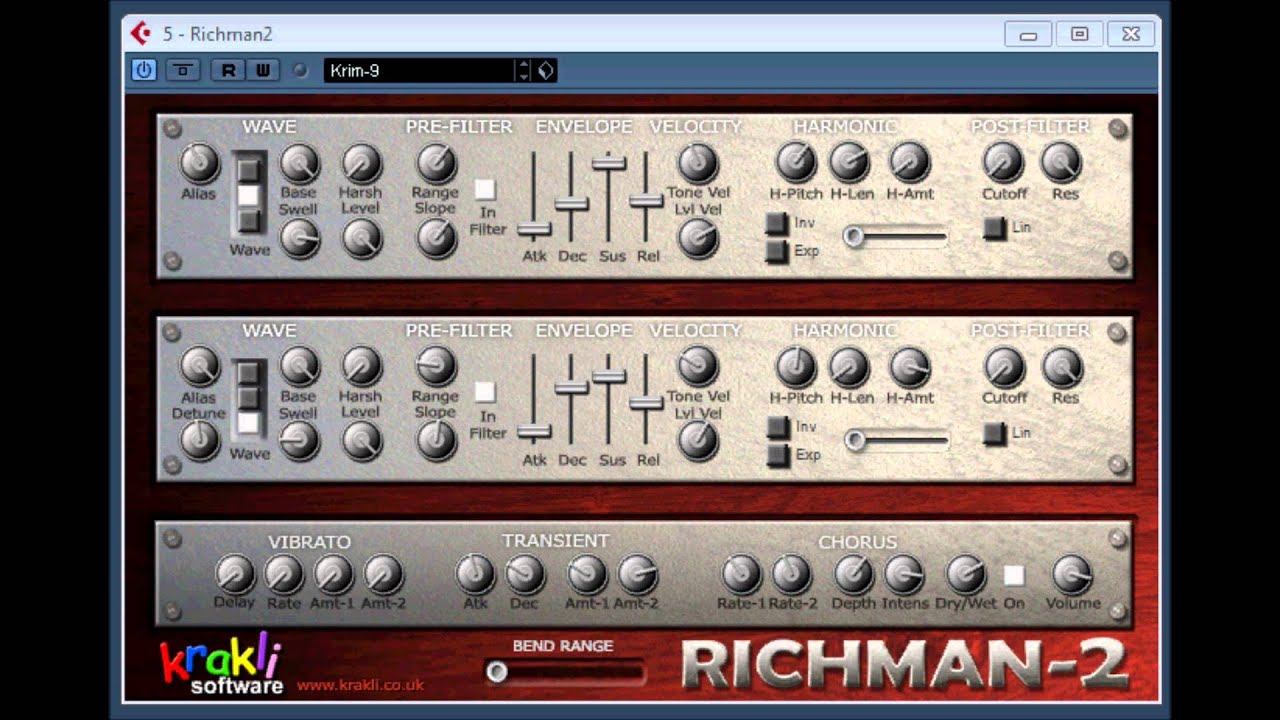Toggle the Chorus On checkbox
The height and width of the screenshot is (720, 1280).
[1014, 575]
